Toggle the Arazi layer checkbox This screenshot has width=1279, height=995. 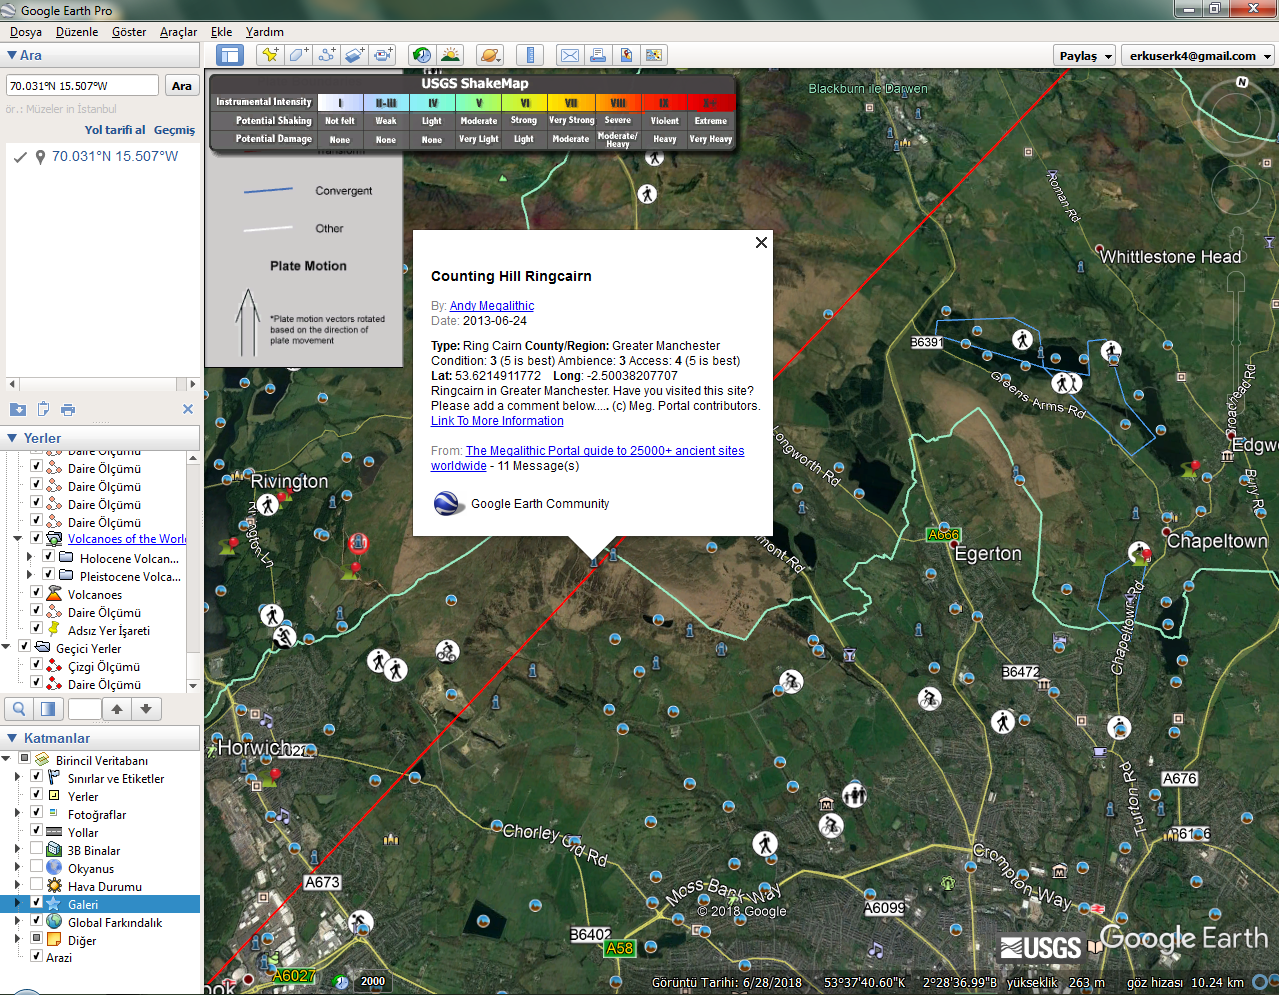(x=36, y=956)
